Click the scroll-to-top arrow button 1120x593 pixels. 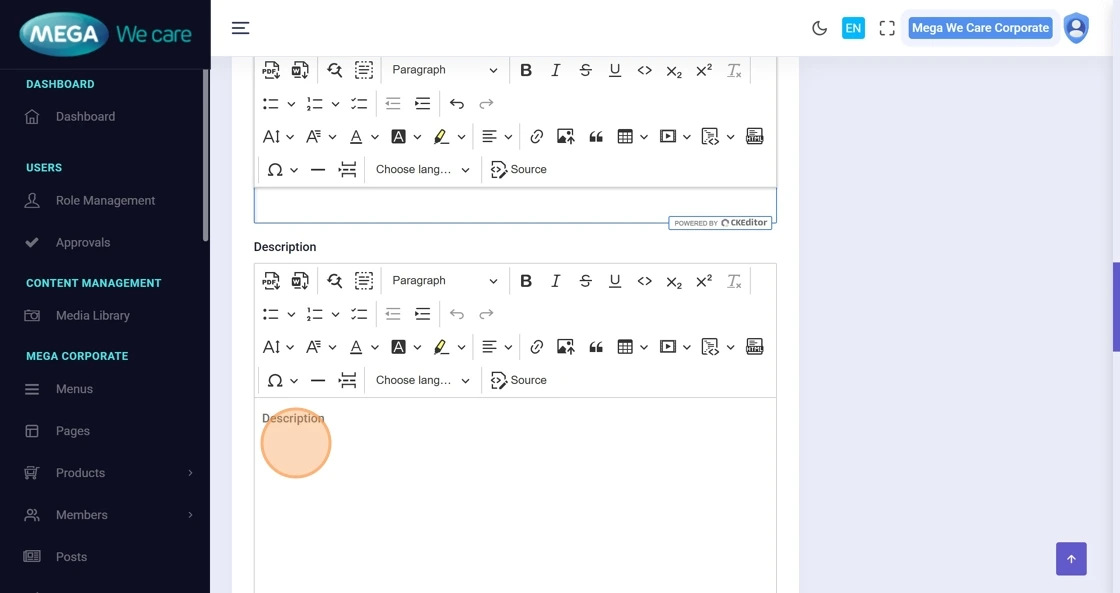(1071, 559)
